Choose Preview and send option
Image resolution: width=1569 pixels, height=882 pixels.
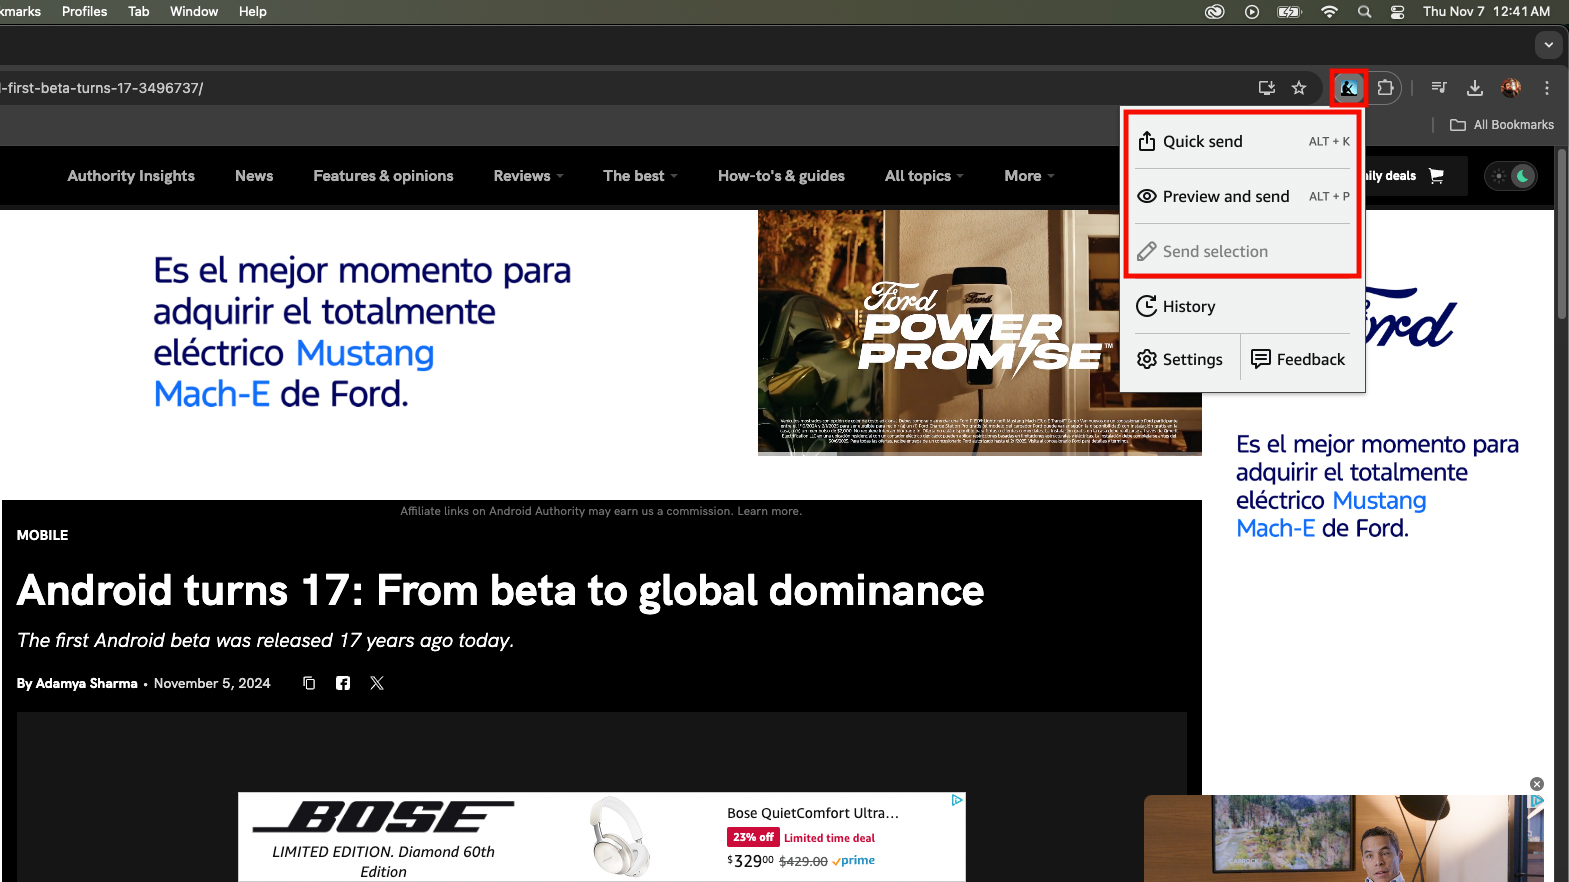(1243, 196)
